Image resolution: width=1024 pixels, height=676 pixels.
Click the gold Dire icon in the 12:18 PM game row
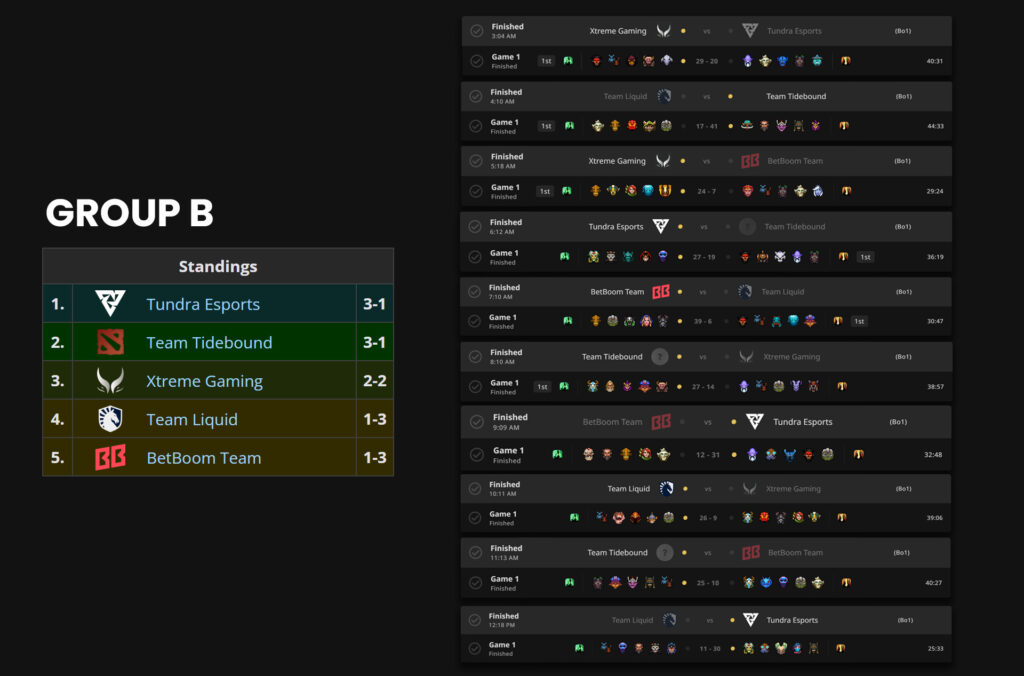(x=840, y=648)
